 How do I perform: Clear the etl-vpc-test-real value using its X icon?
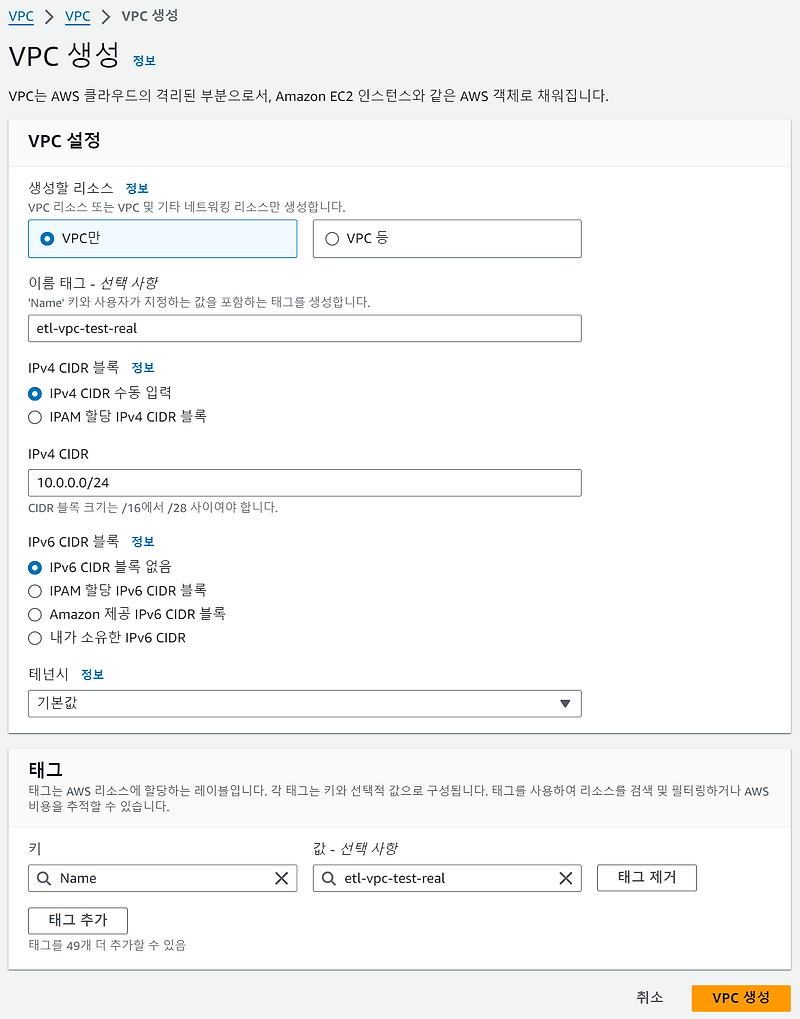[567, 878]
